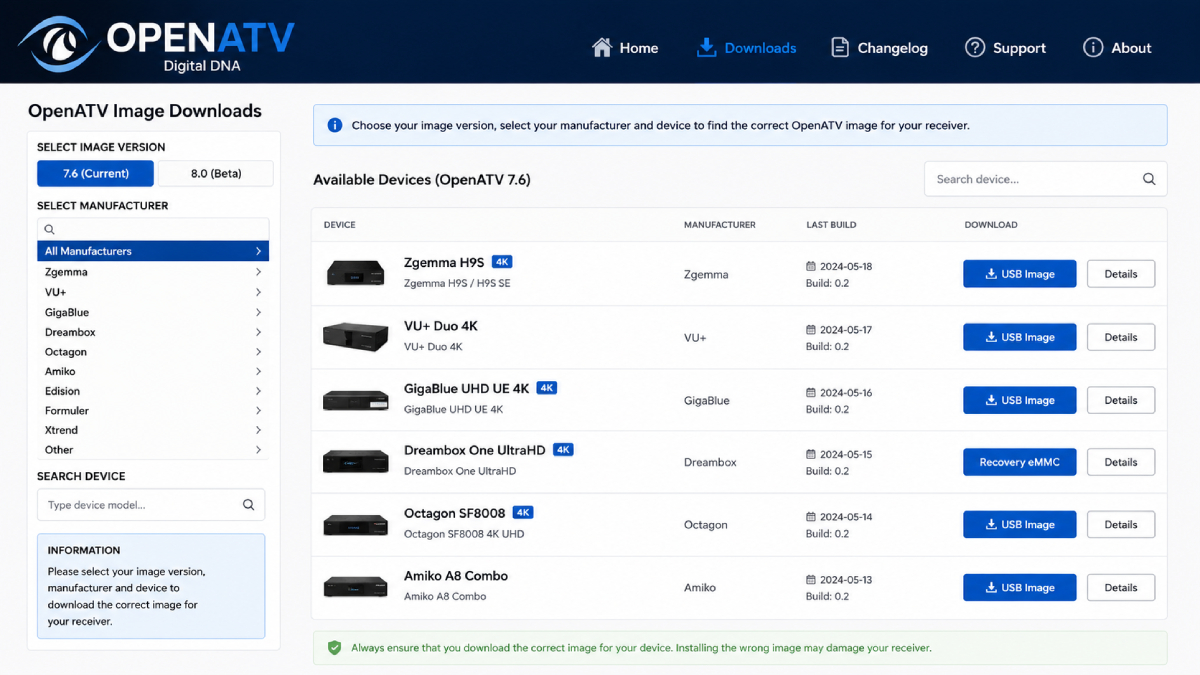Download USB Image for GigaBlue UHD UE 4K

point(1019,400)
